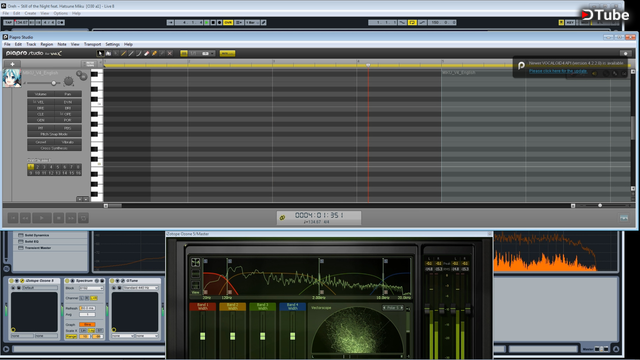Click the track pan knob
This screenshot has width=640, height=360.
69,82
